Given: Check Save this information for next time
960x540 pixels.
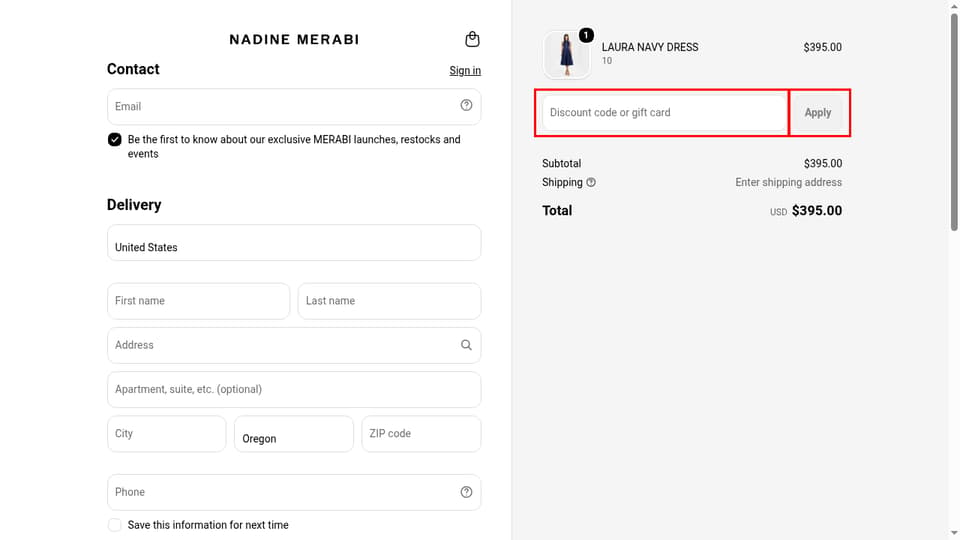Looking at the screenshot, I should click(x=114, y=525).
